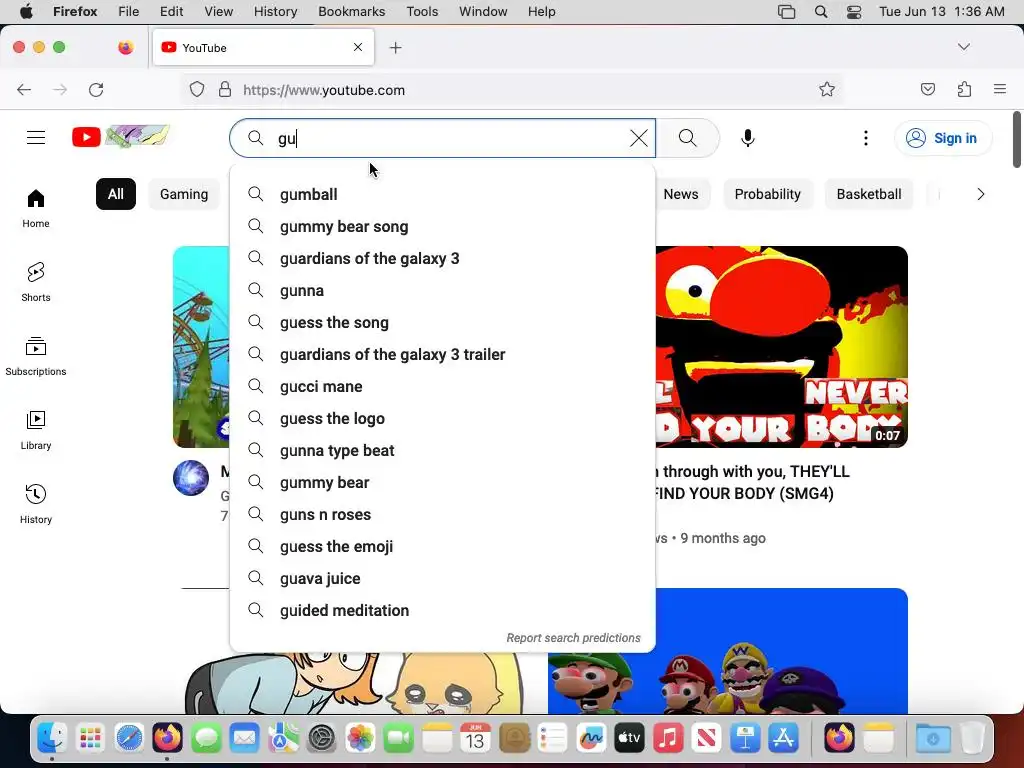The height and width of the screenshot is (768, 1024).
Task: Choose the 'gumball' search suggestion
Action: pyautogui.click(x=443, y=195)
